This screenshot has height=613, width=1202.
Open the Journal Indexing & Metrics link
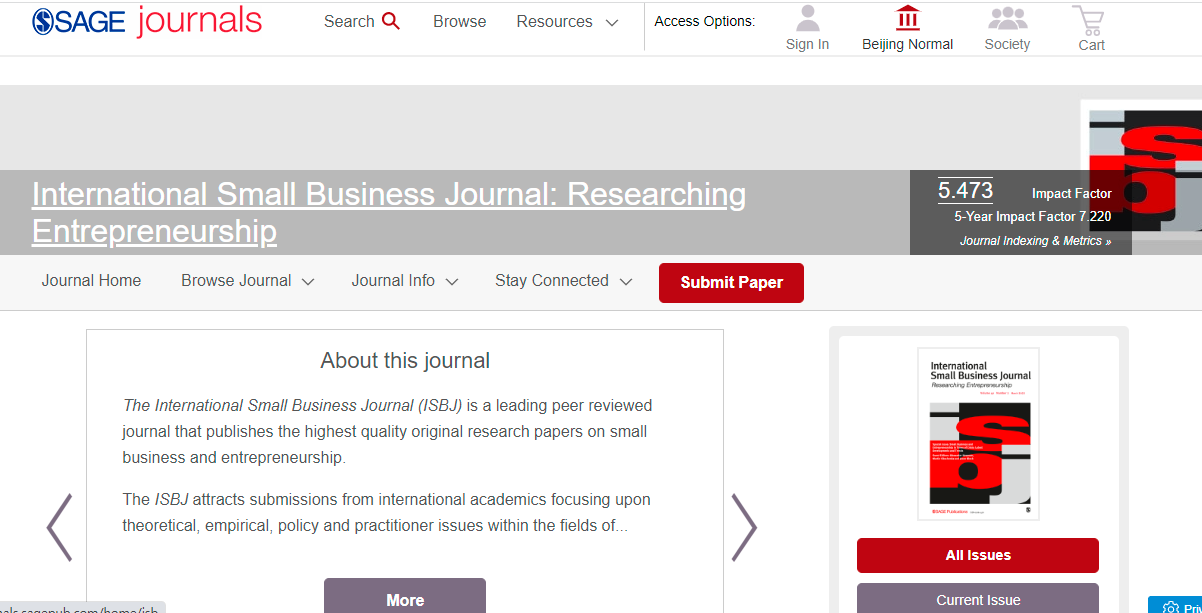[1035, 241]
